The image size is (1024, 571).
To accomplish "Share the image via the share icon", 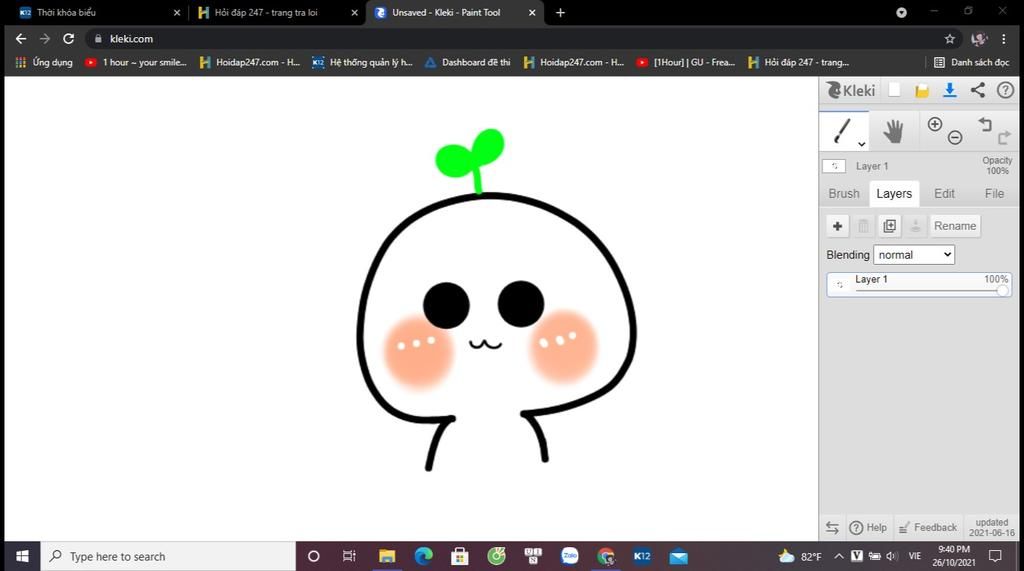I will point(978,90).
